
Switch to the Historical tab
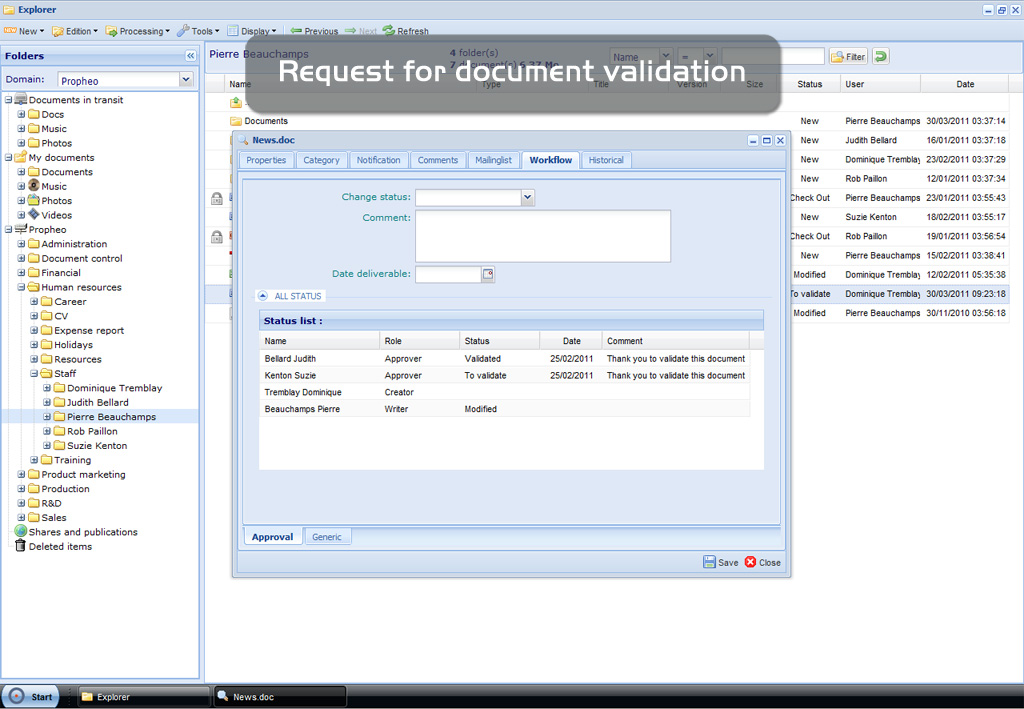(x=605, y=160)
